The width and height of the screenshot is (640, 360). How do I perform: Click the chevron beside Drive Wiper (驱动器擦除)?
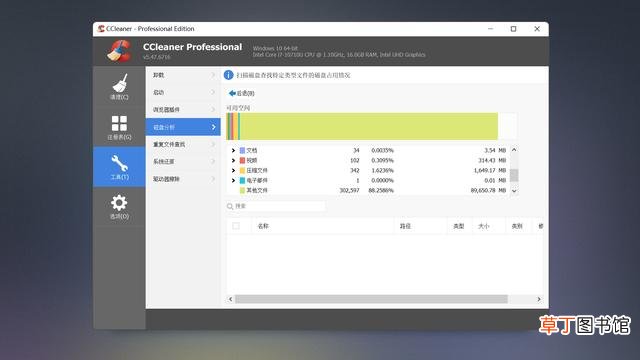point(213,179)
